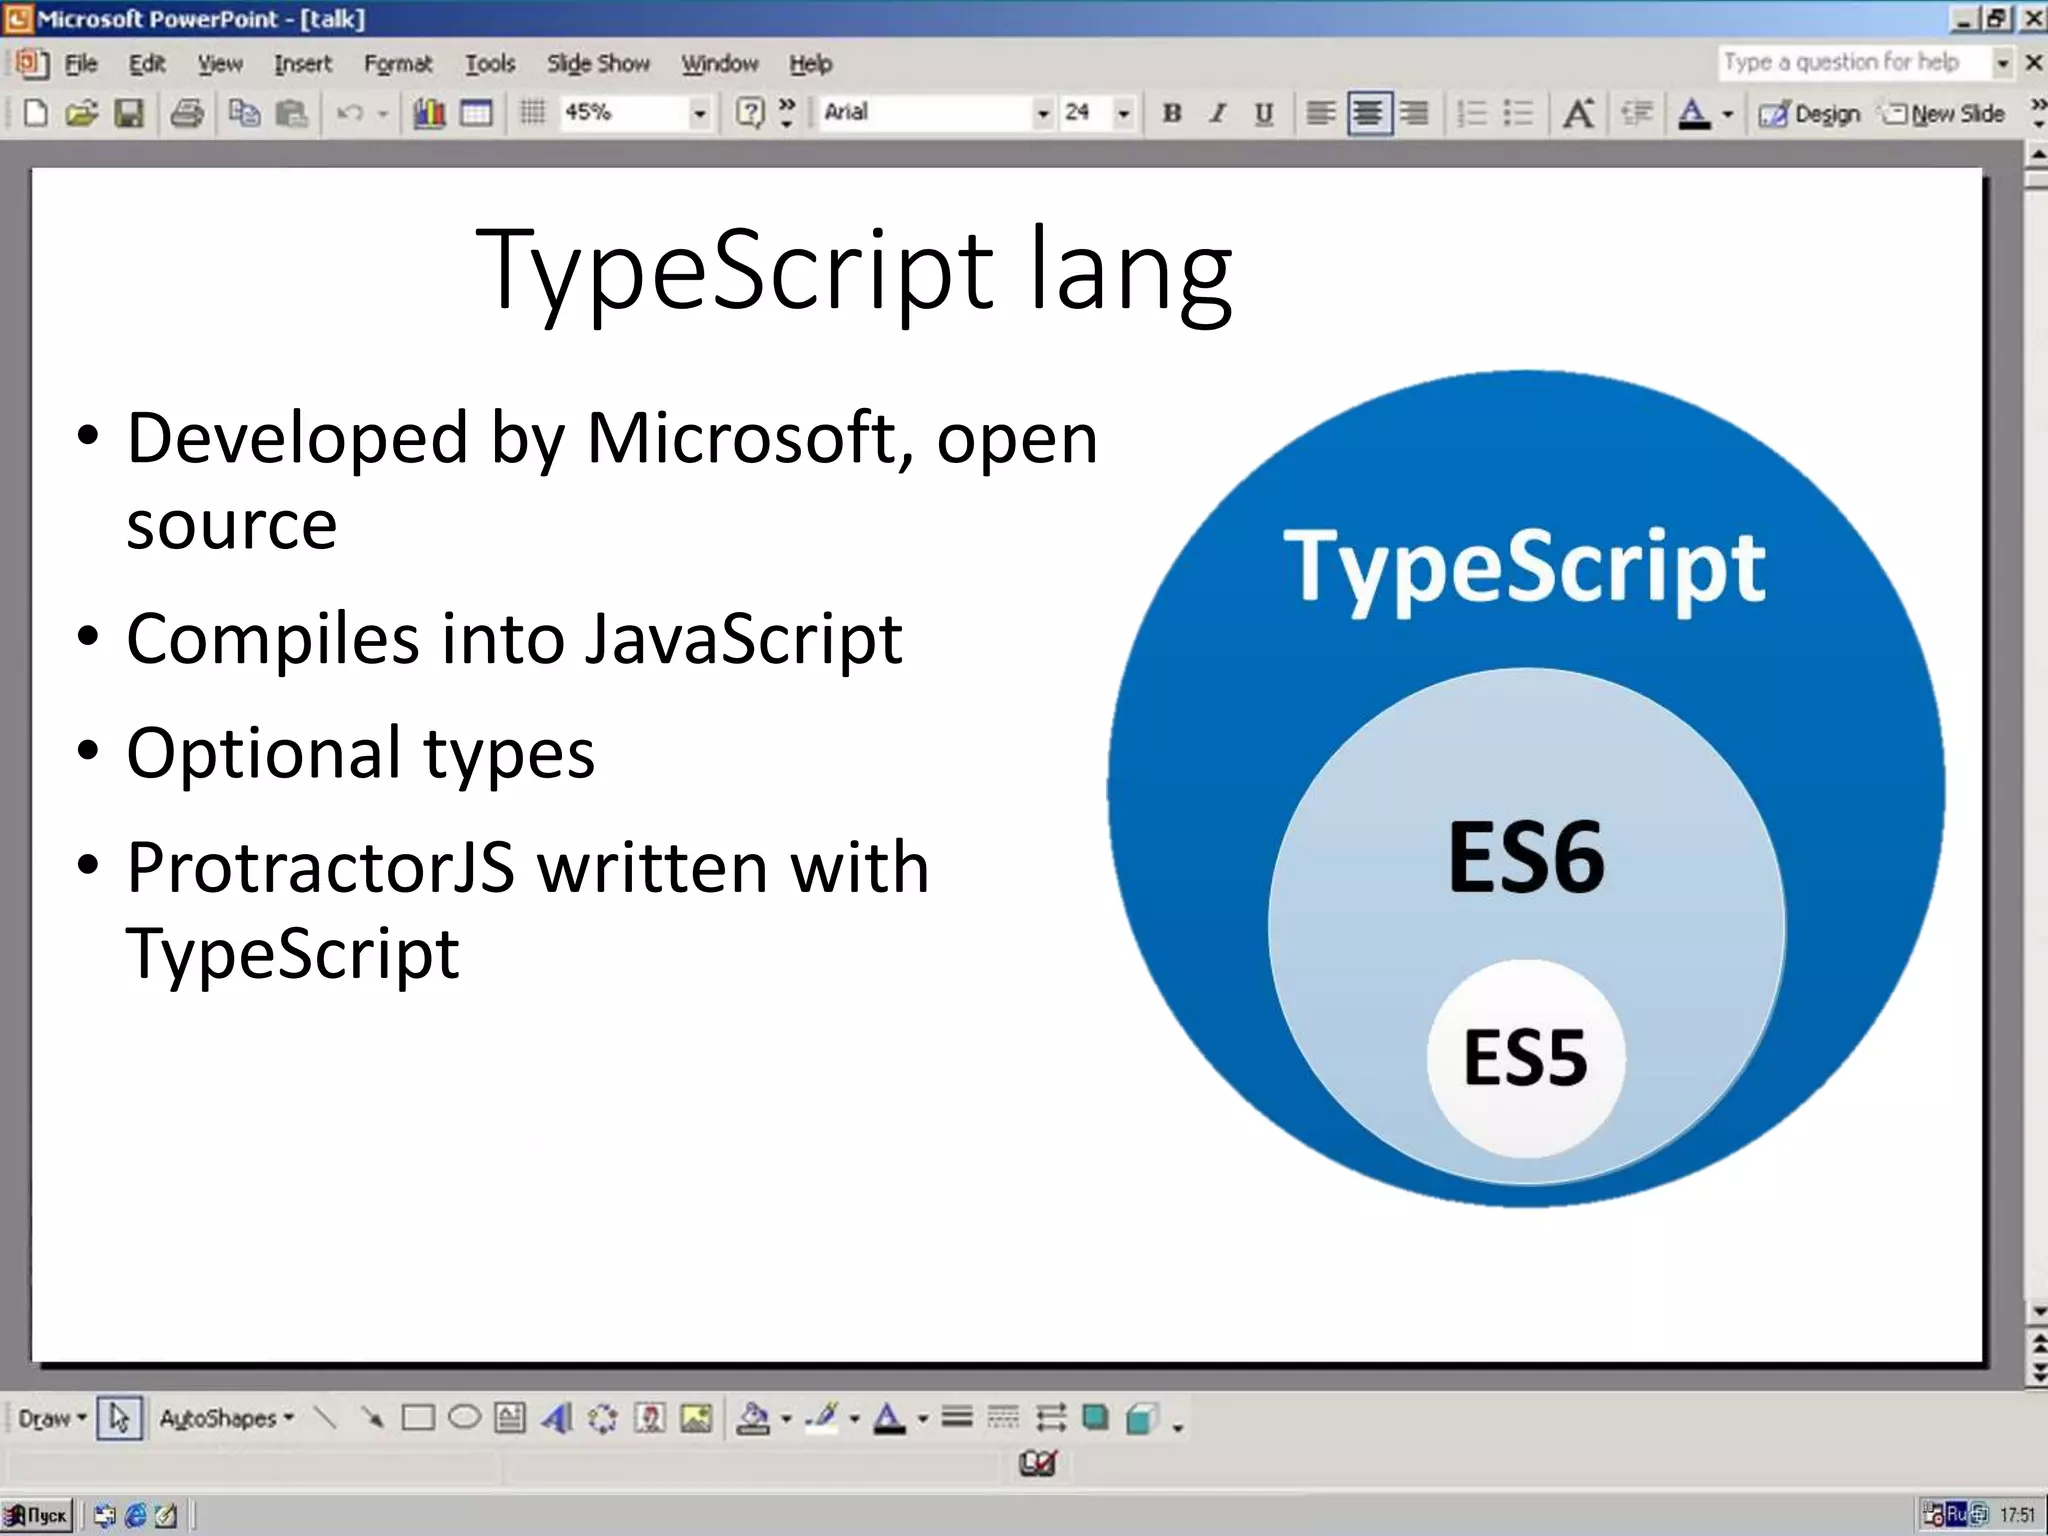Select the Oval drawing tool
The height and width of the screenshot is (1536, 2048).
click(x=464, y=1417)
